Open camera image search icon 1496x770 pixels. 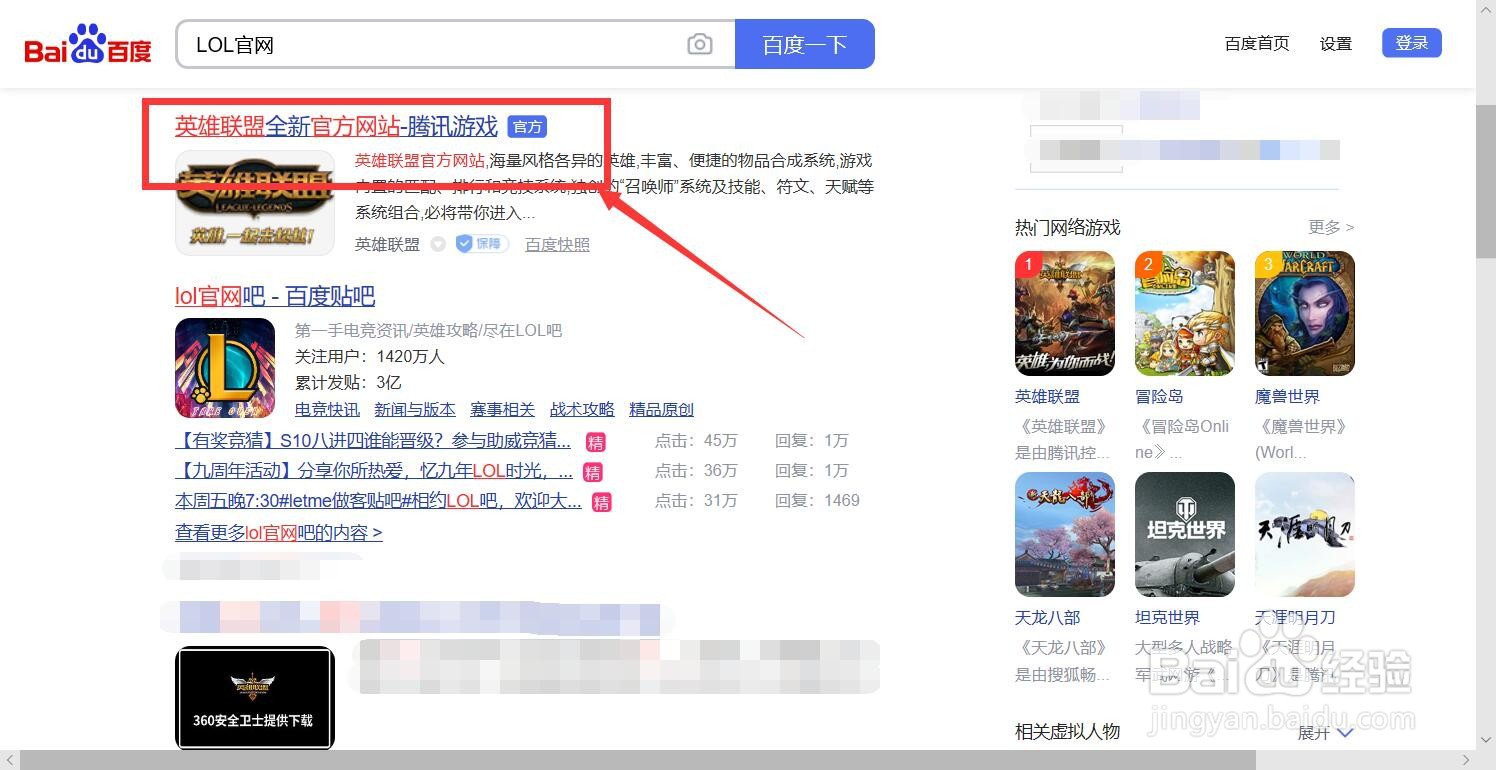click(700, 44)
